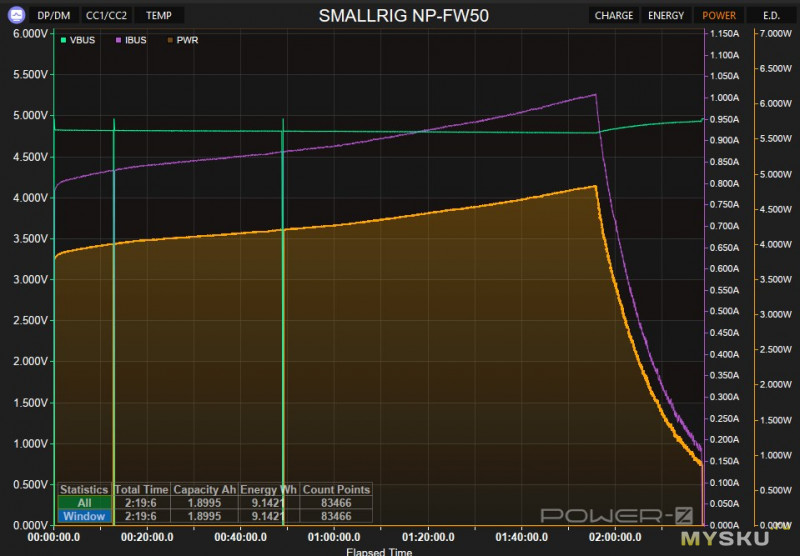Viewport: 800px width, 556px height.
Task: Click the Statistics table header
Action: 84,489
